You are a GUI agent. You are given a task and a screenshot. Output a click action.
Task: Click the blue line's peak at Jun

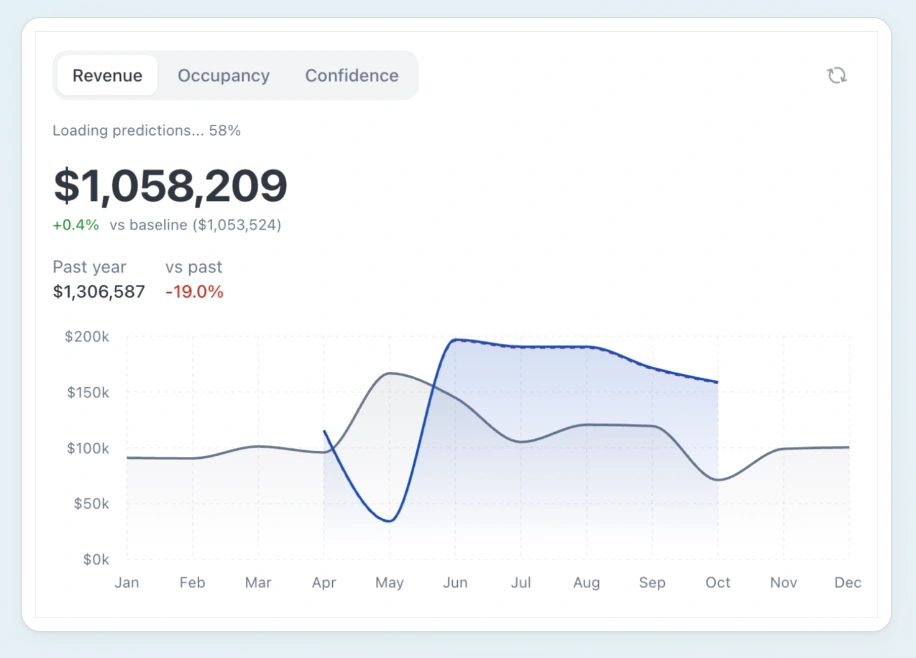pyautogui.click(x=456, y=340)
